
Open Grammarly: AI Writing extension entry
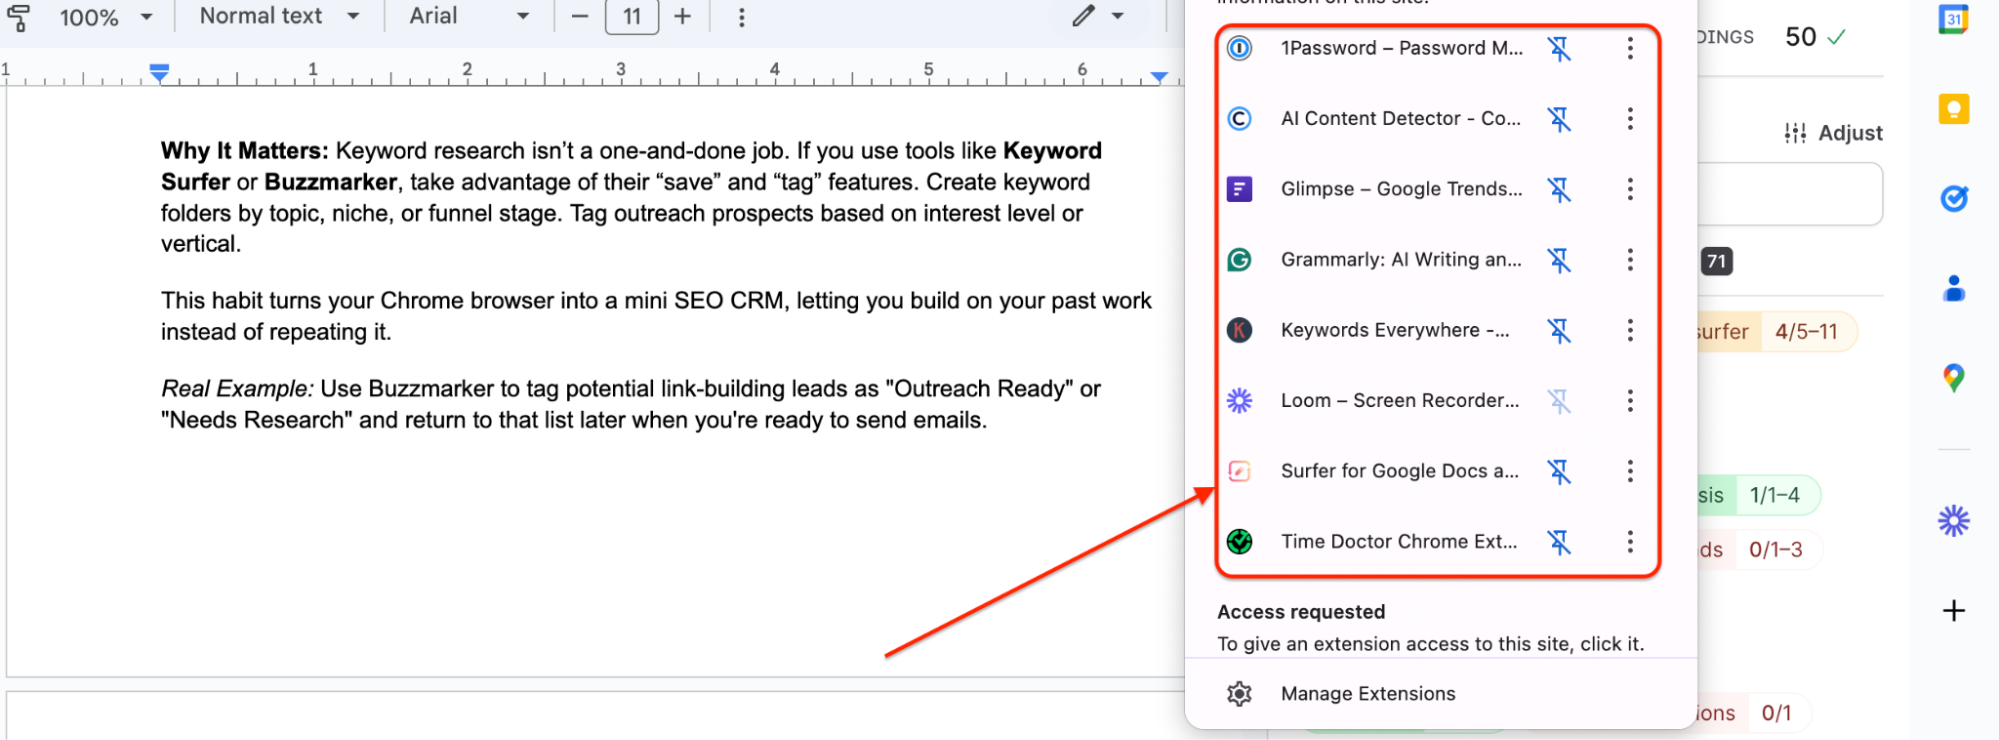[x=1401, y=260]
